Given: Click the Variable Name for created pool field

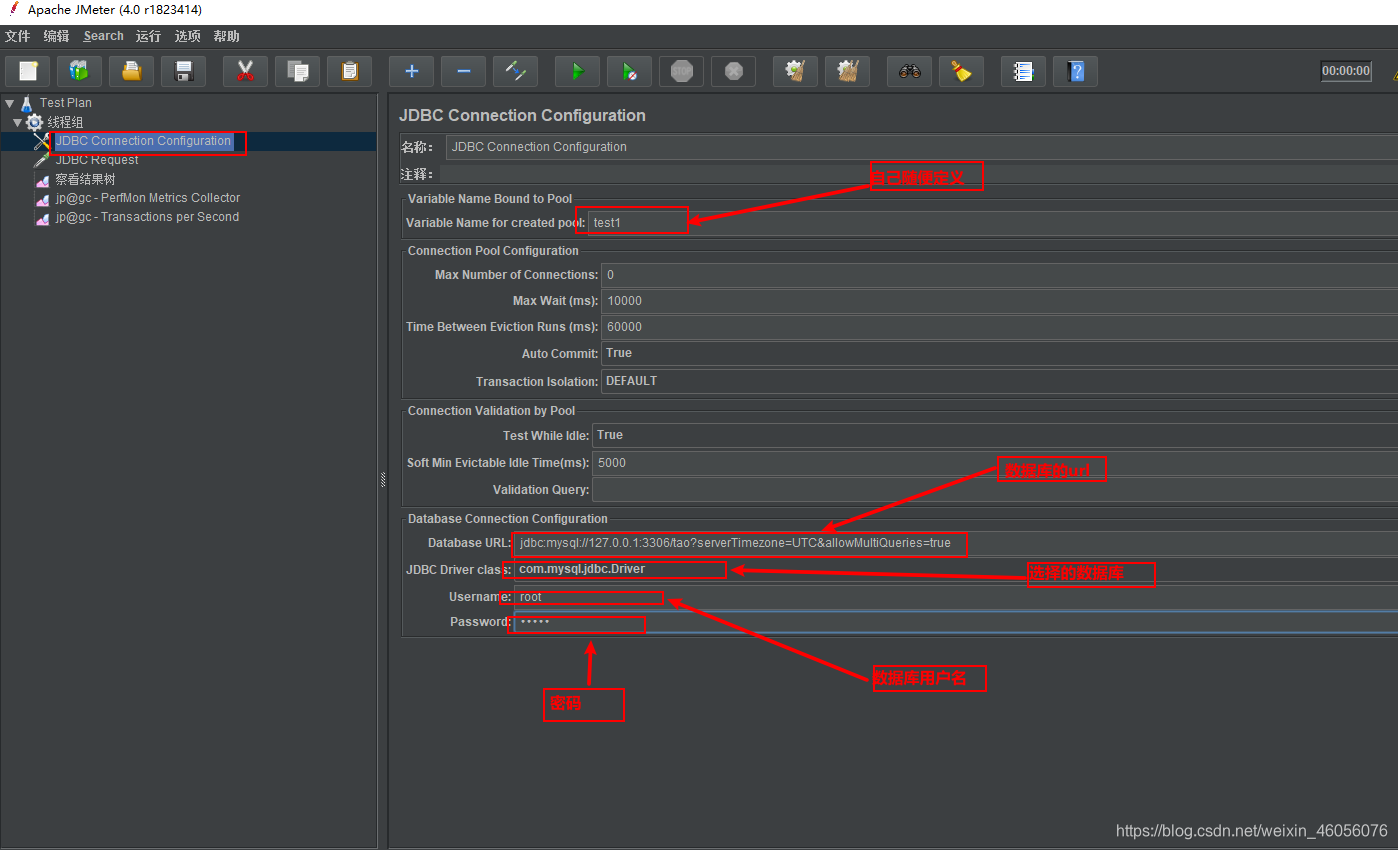Looking at the screenshot, I should 992,222.
